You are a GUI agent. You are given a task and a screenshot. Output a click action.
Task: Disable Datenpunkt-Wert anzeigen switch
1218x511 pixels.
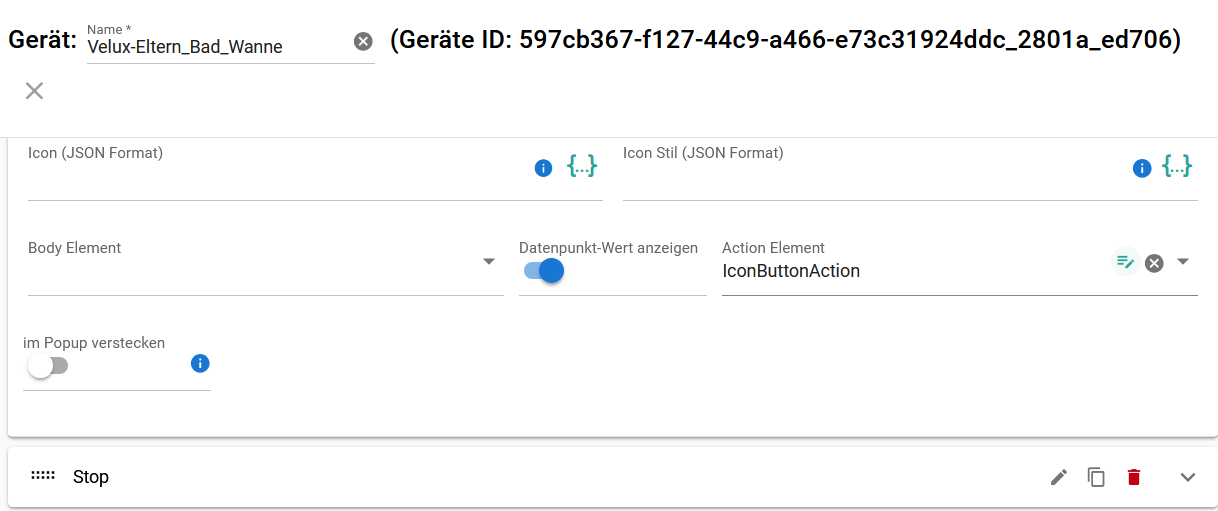[544, 271]
